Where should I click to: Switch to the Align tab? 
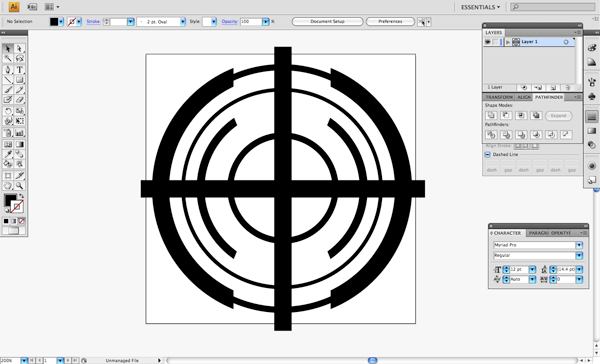tap(524, 97)
